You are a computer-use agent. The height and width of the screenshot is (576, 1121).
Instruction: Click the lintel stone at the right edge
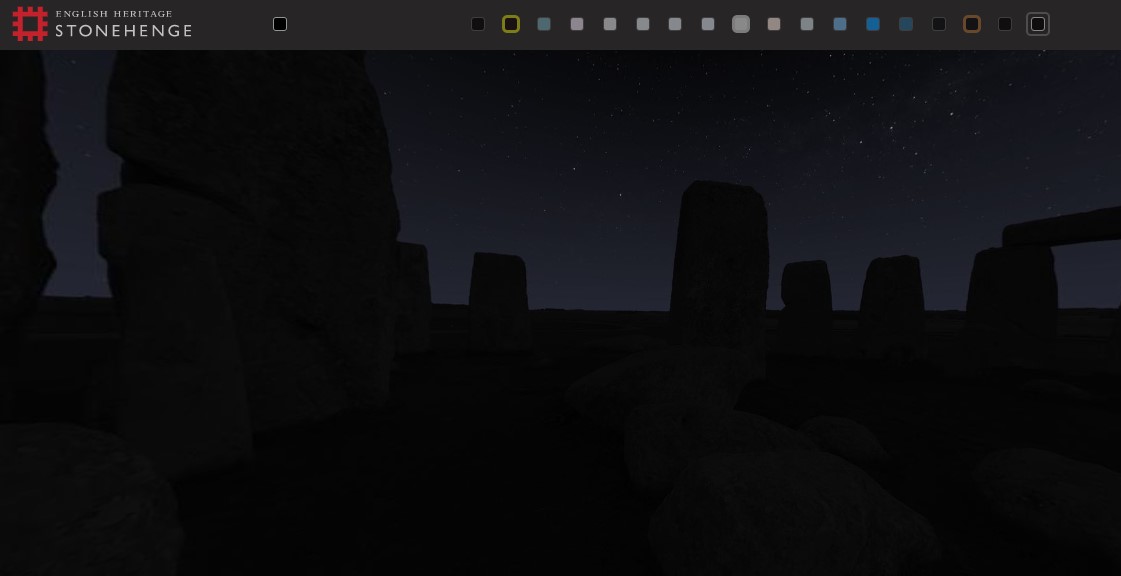click(x=1062, y=227)
